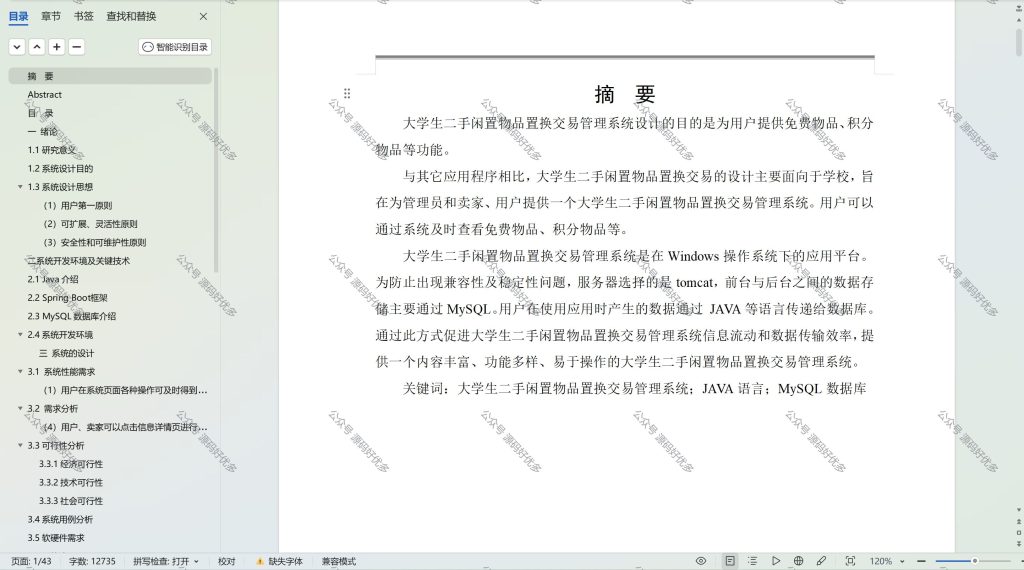Open the 查找和替换 tab
Image resolution: width=1024 pixels, height=570 pixels.
[x=131, y=16]
